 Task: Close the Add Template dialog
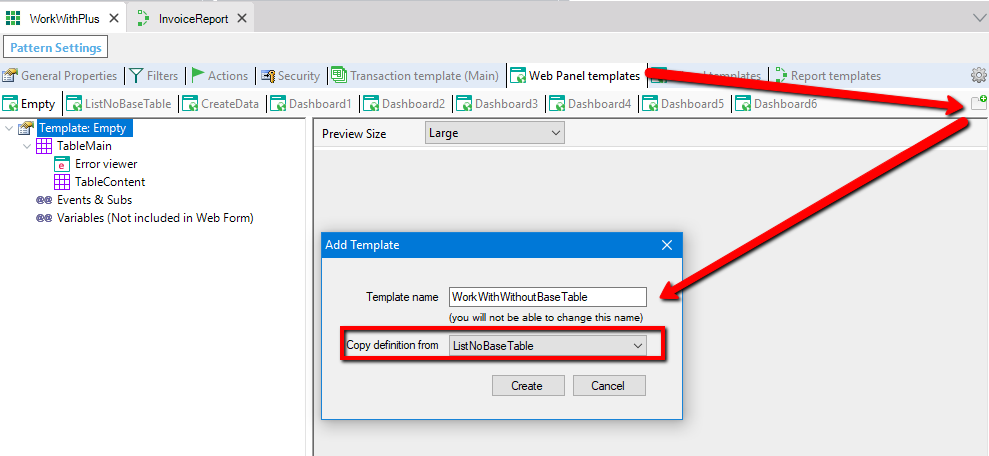(x=667, y=245)
